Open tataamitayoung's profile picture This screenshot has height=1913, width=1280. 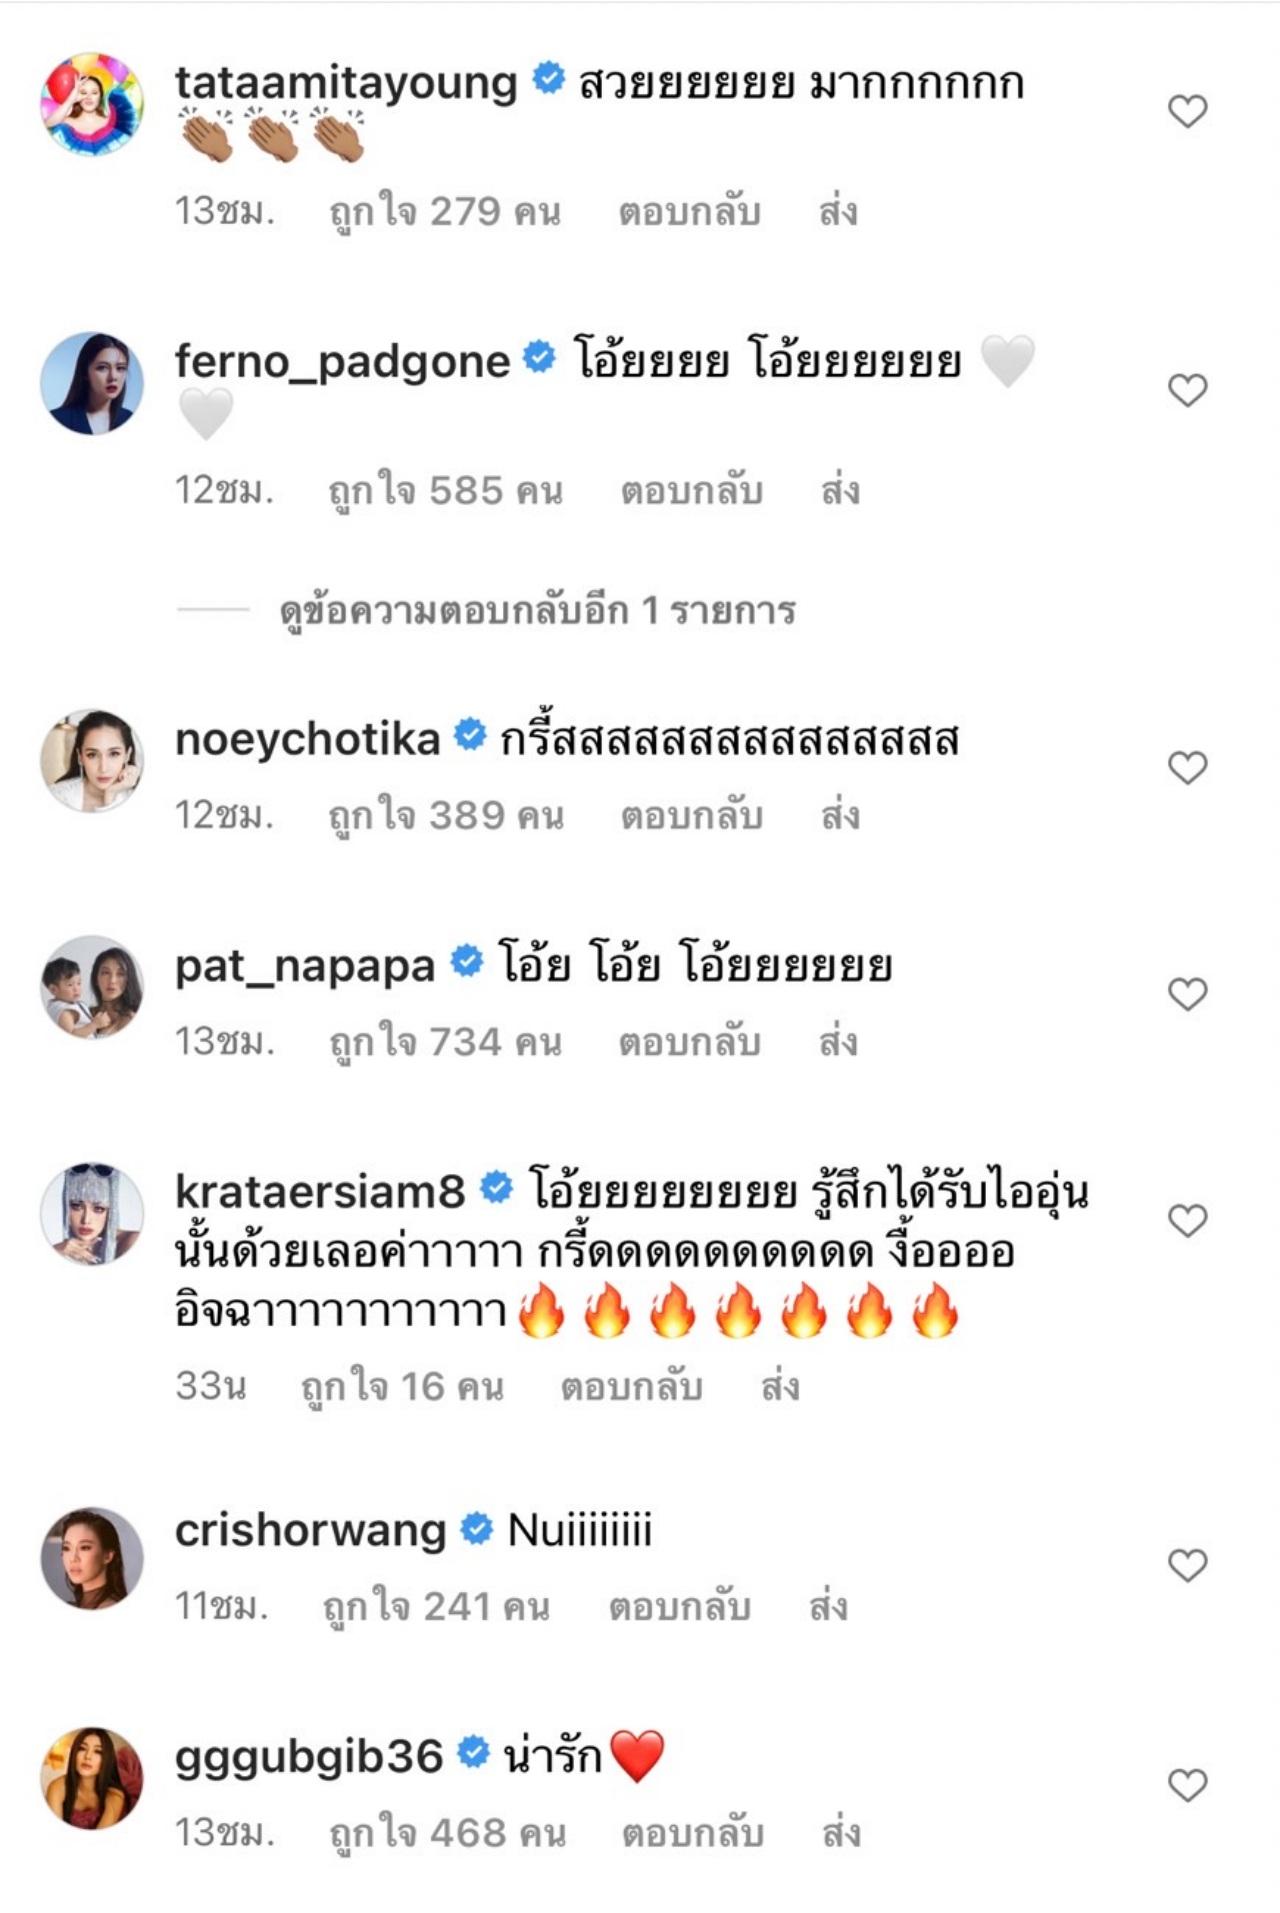coord(92,105)
